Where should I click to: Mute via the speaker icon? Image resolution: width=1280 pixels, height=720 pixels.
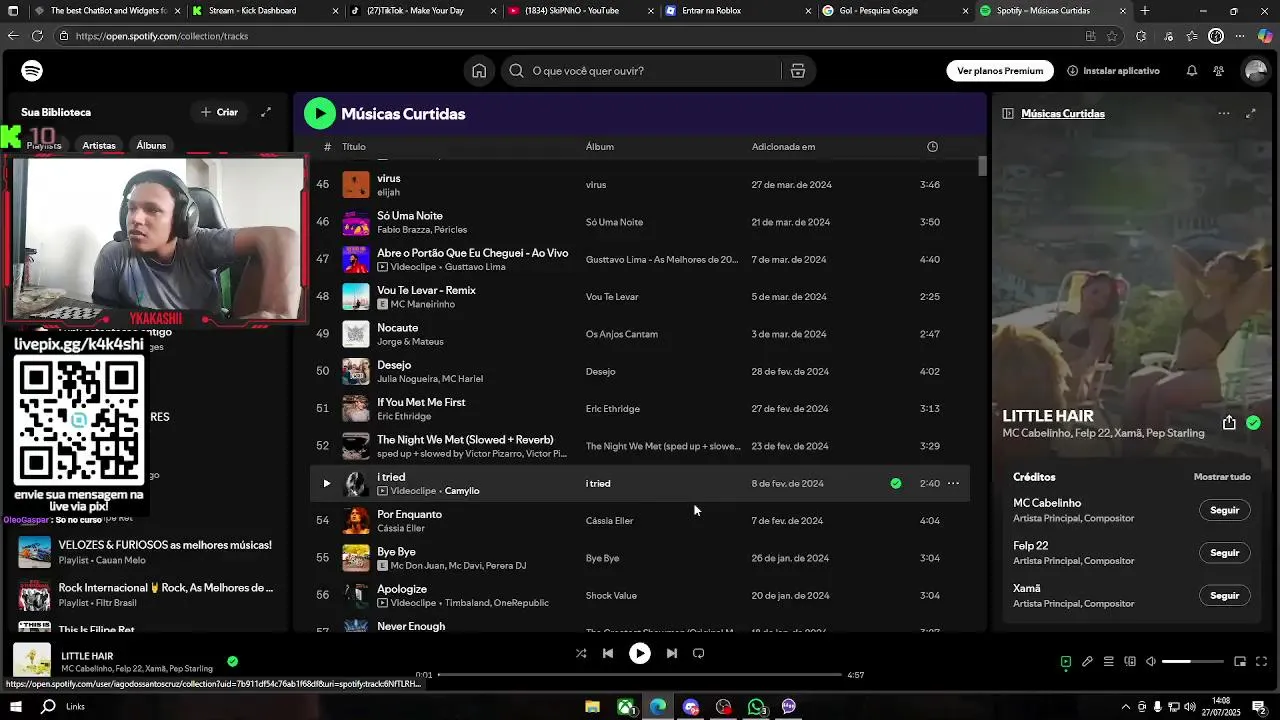(1151, 662)
